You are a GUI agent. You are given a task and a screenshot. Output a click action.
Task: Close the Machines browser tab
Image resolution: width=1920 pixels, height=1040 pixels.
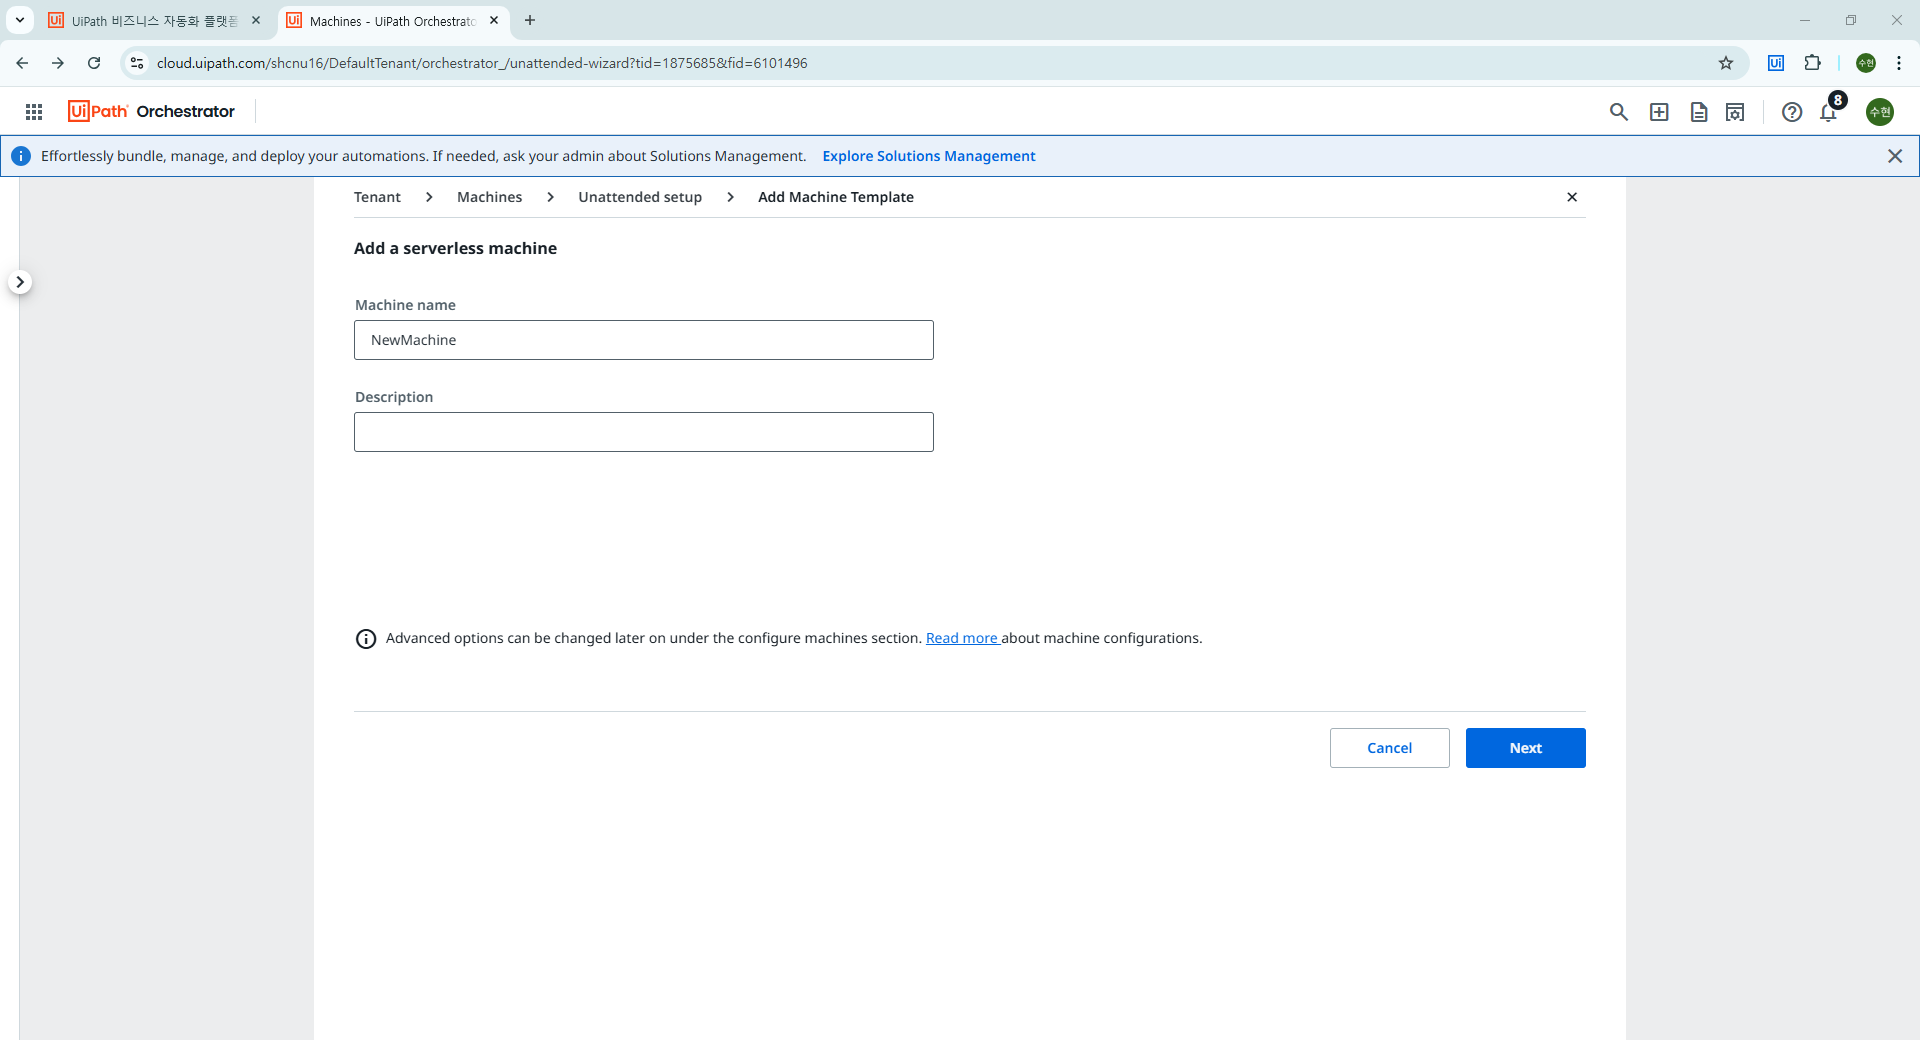point(494,20)
